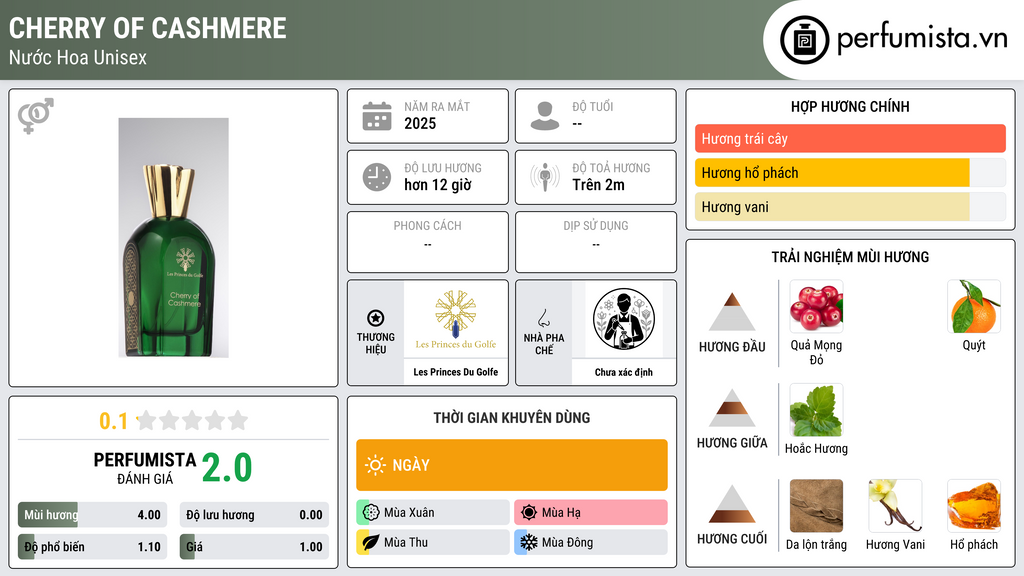This screenshot has height=576, width=1024.
Task: Click the Hương vani accord bar
Action: (850, 206)
